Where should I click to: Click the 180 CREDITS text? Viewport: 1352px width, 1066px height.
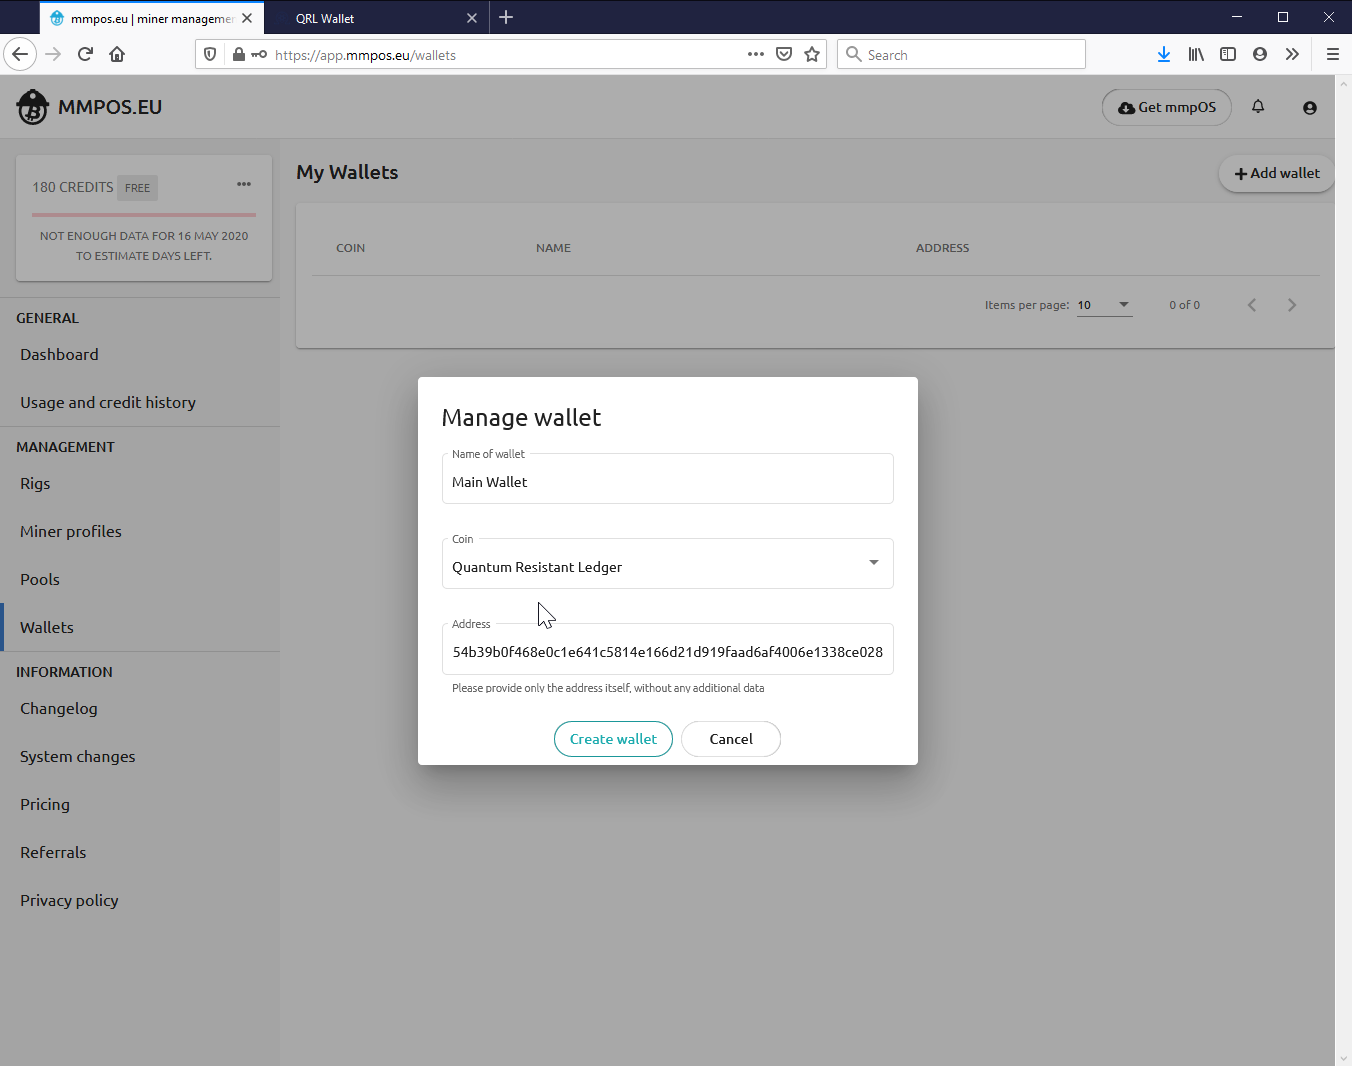coord(73,187)
